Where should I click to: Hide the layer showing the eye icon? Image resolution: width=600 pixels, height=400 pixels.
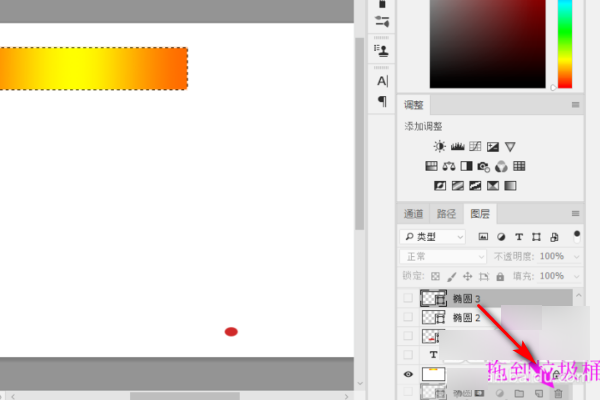[x=408, y=374]
